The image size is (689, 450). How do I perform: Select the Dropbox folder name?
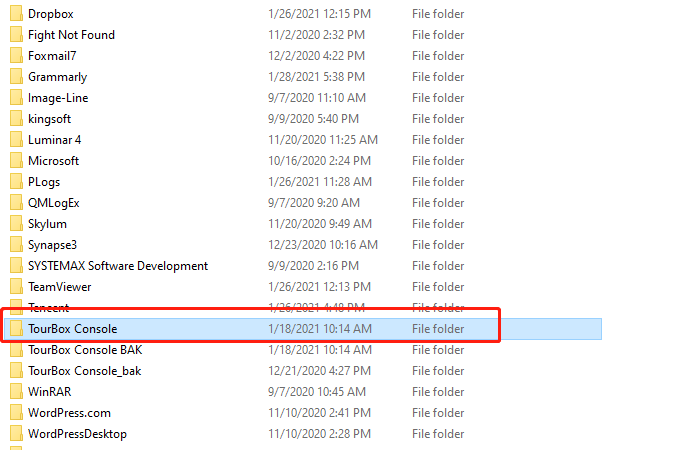51,14
